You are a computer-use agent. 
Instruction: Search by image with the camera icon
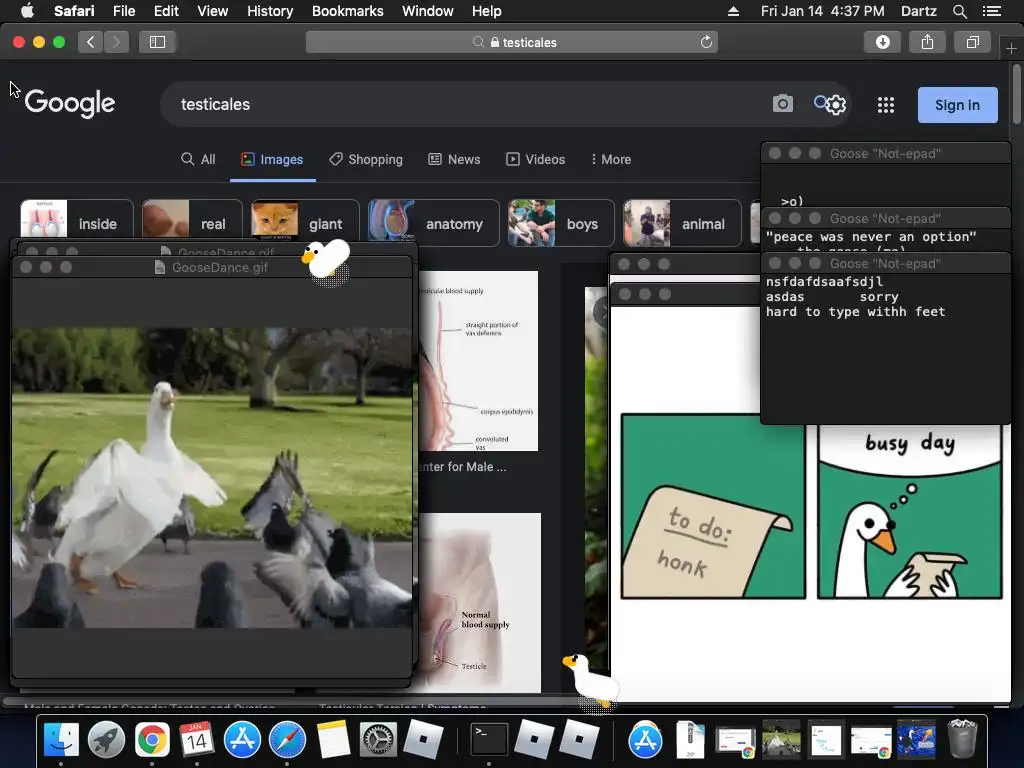[x=782, y=104]
